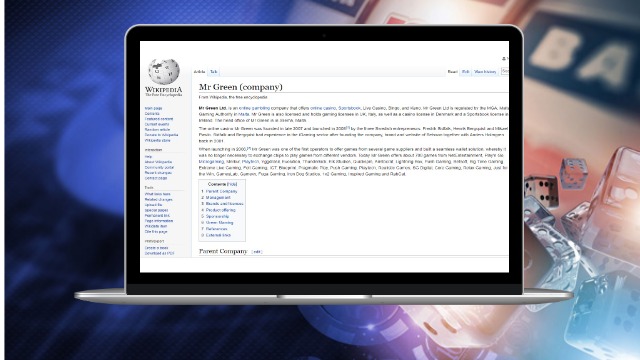640x360 pixels.
Task: Click into the Wikipedia search field
Action: [x=505, y=71]
